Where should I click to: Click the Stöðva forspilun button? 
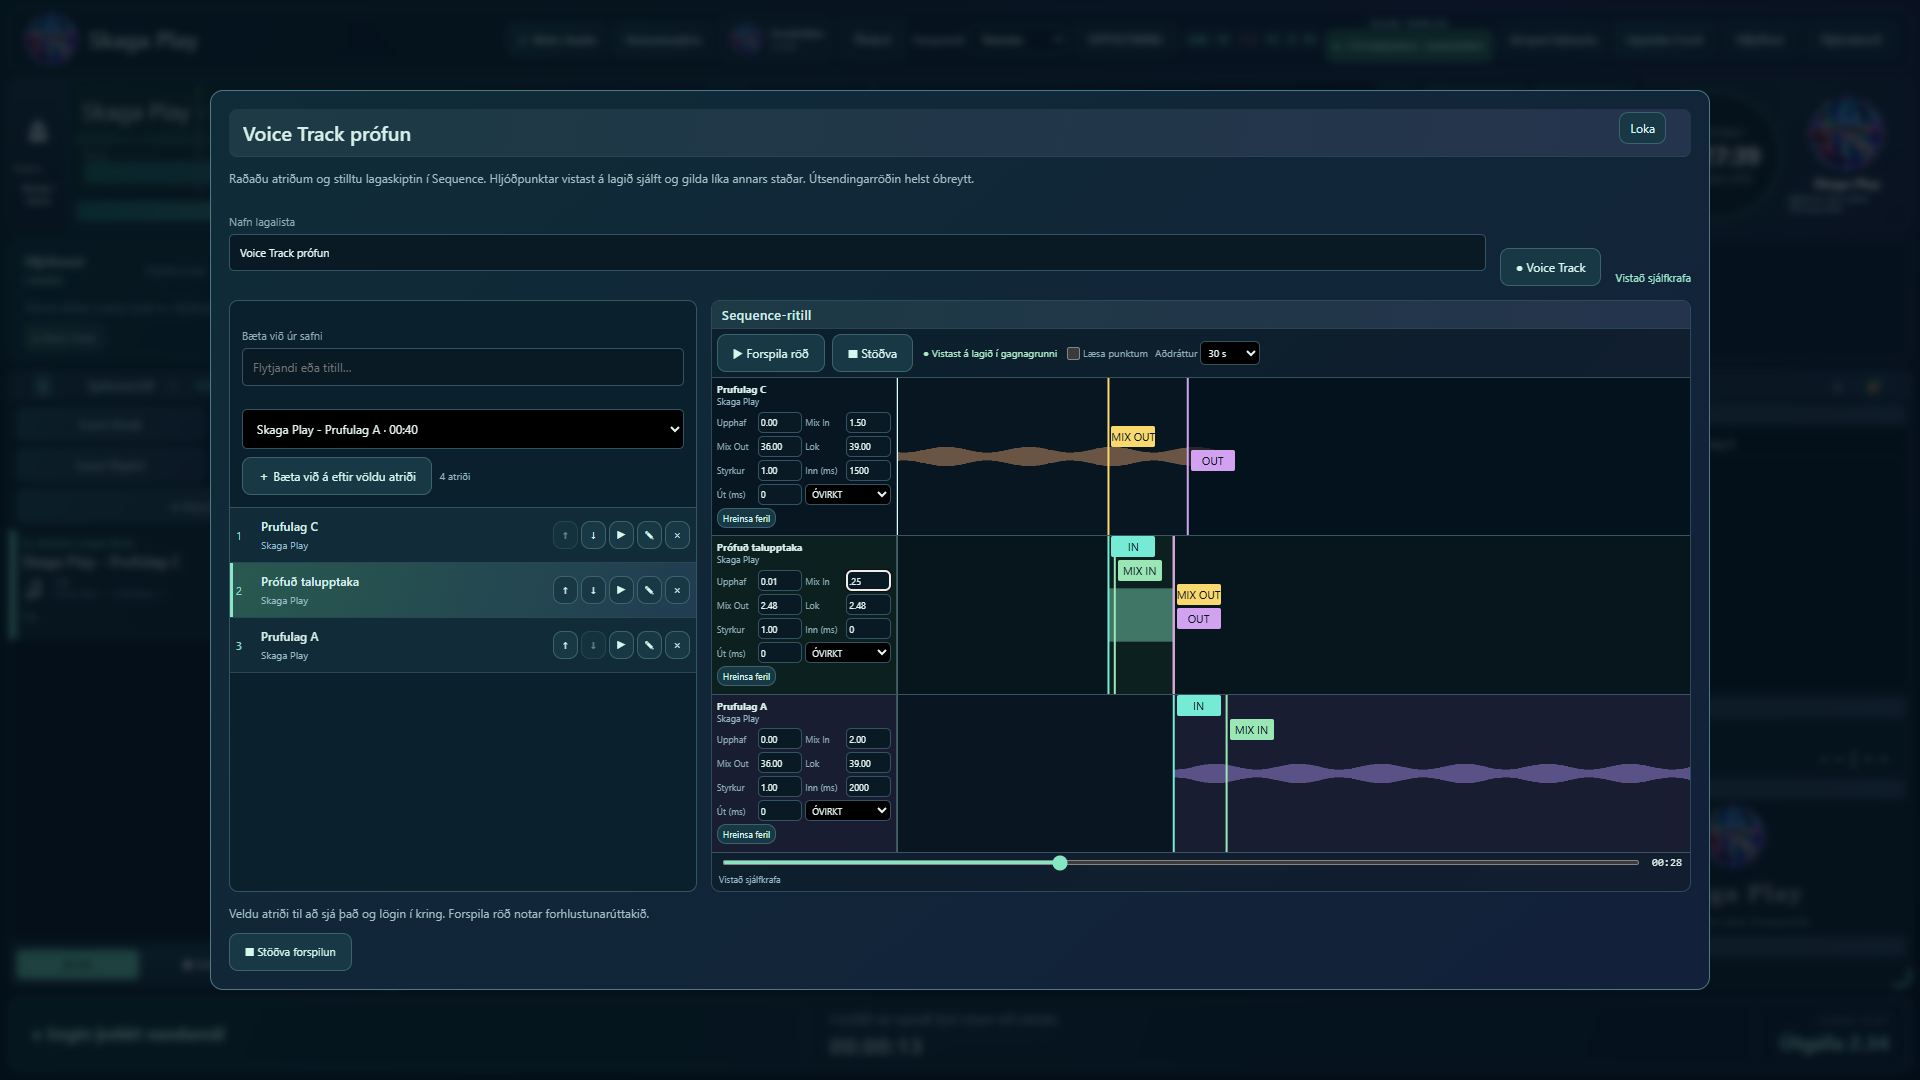pyautogui.click(x=290, y=952)
